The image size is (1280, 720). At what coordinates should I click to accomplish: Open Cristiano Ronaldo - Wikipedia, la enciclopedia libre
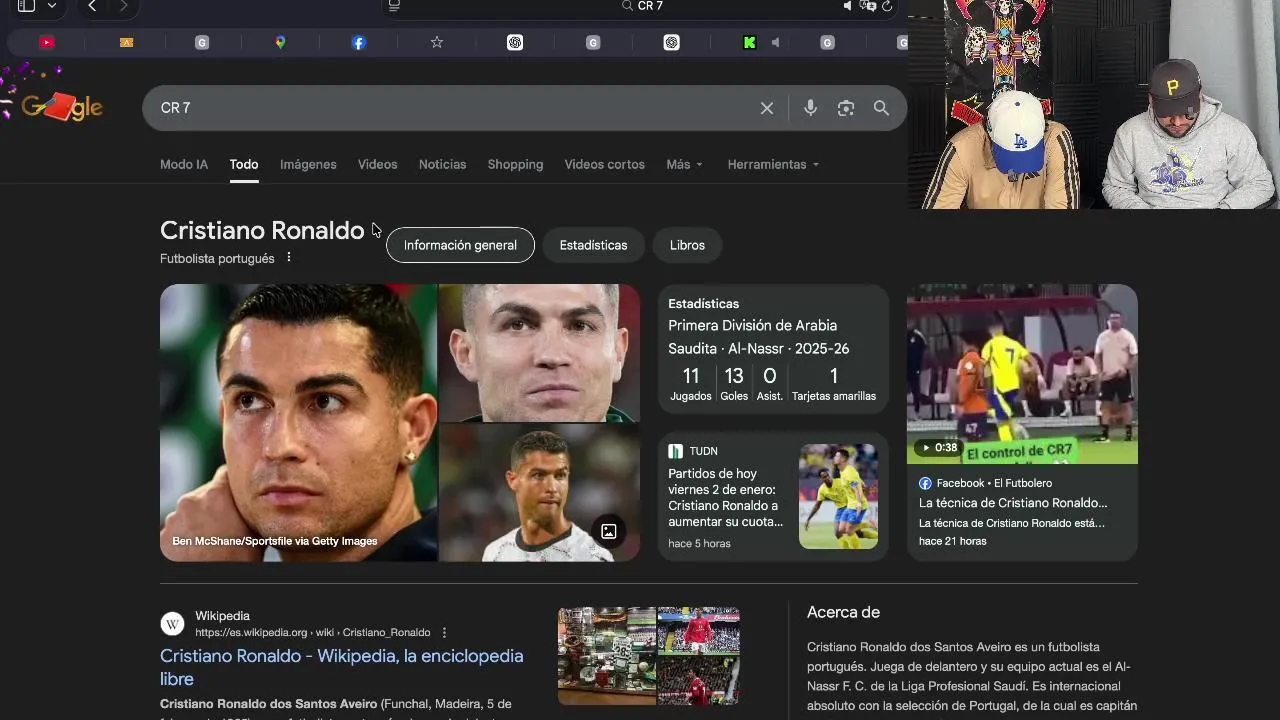click(342, 667)
